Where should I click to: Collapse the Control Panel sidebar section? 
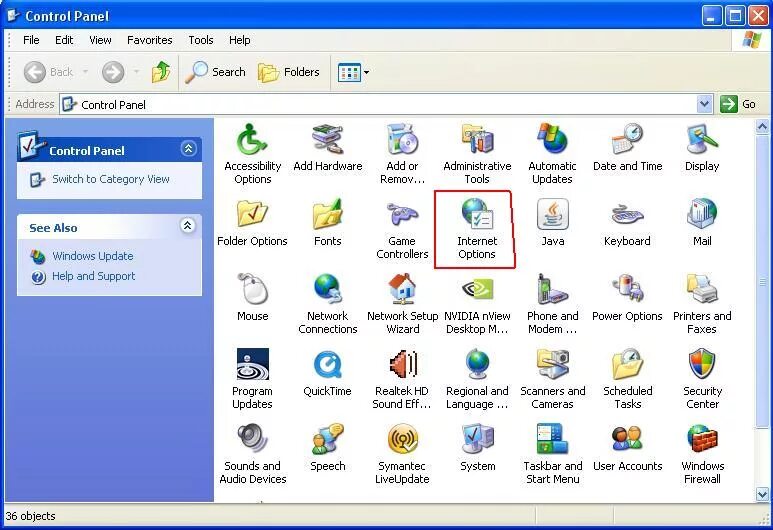tap(188, 148)
